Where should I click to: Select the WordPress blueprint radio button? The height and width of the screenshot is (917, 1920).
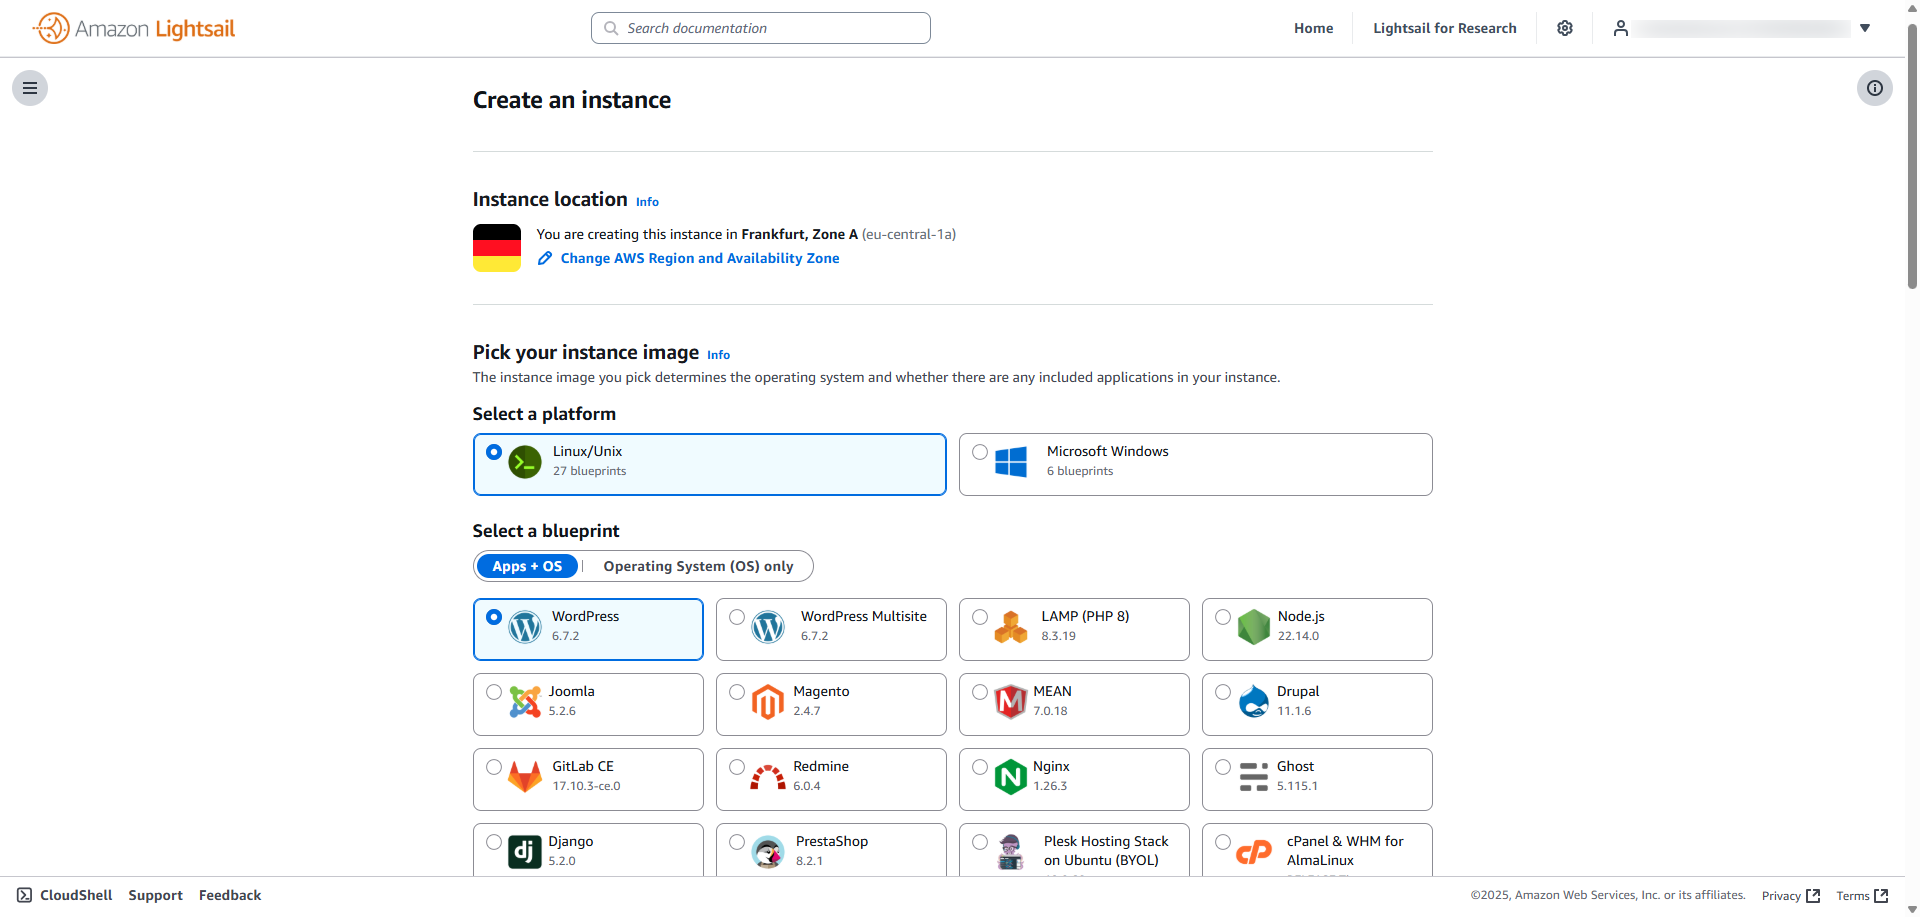click(494, 617)
